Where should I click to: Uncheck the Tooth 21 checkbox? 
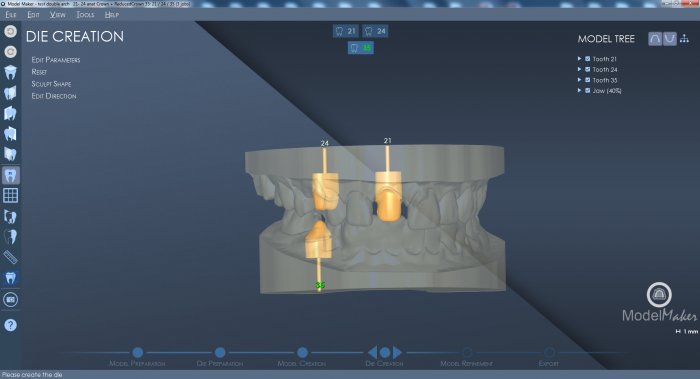(588, 59)
